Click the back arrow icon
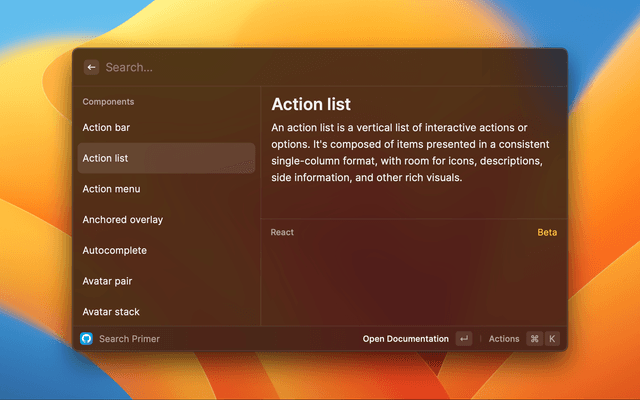 click(91, 67)
